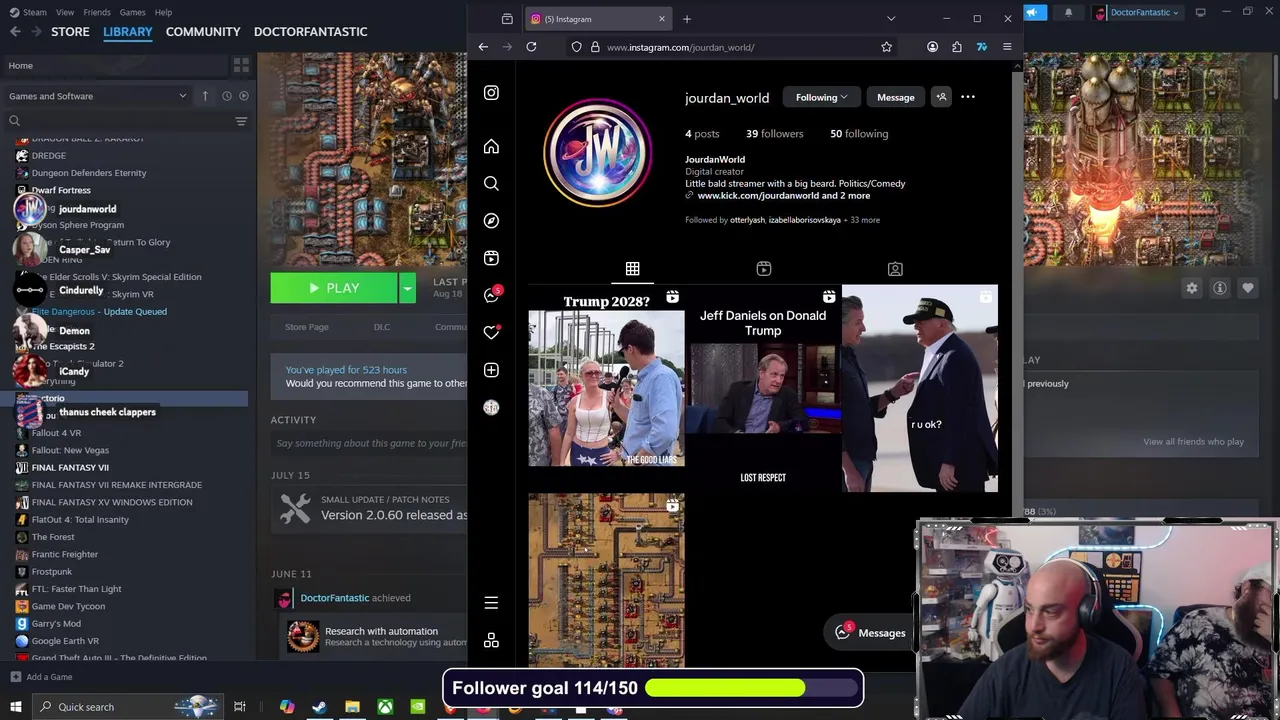
Task: Open Instagram search in sidebar
Action: click(491, 184)
